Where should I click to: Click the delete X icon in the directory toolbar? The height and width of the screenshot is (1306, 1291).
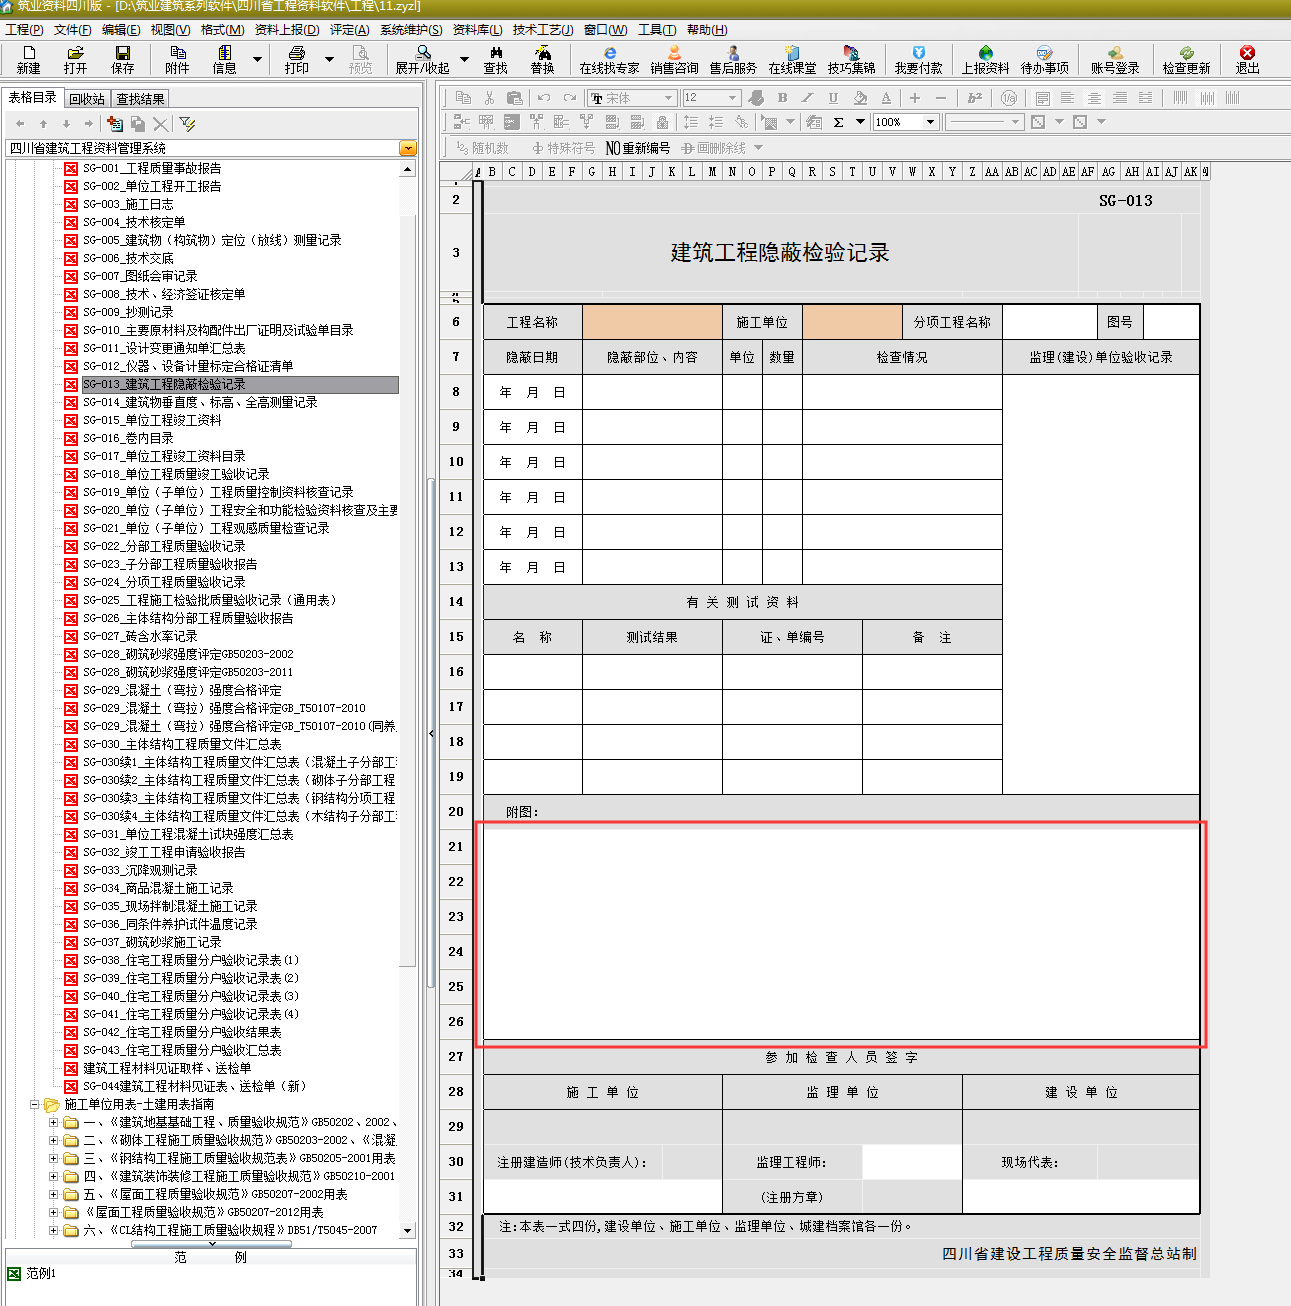(x=160, y=124)
